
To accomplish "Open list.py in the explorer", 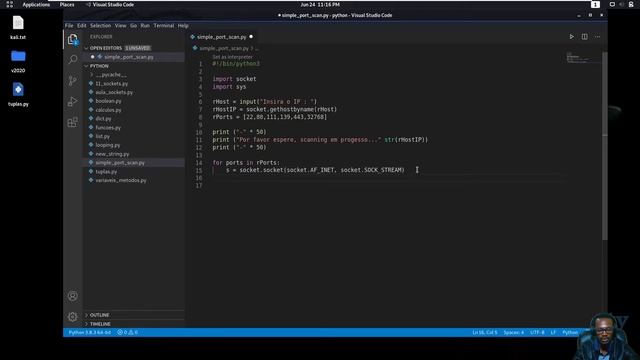I will click(x=102, y=136).
